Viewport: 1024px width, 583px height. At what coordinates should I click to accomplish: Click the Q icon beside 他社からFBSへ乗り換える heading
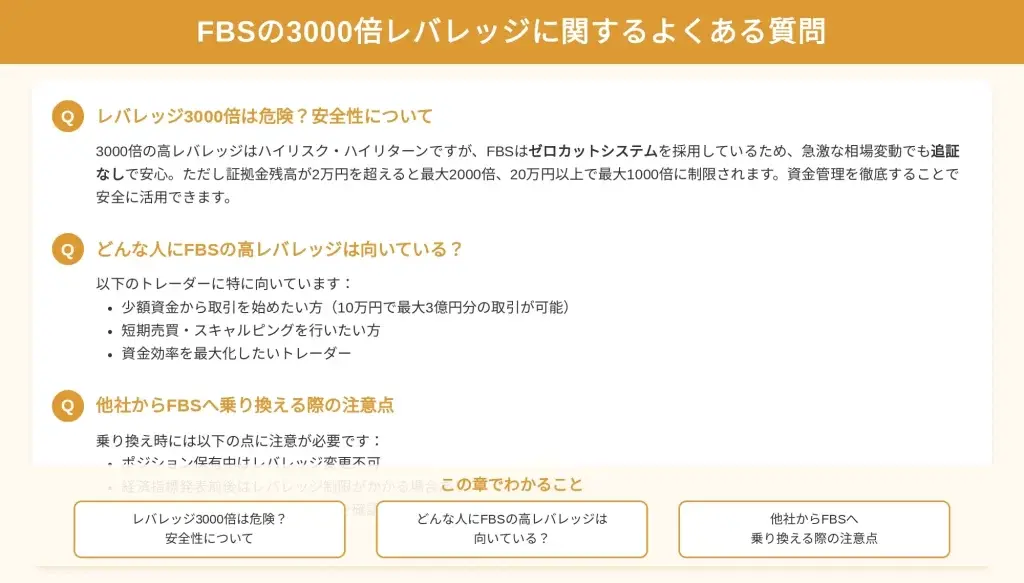click(x=67, y=405)
